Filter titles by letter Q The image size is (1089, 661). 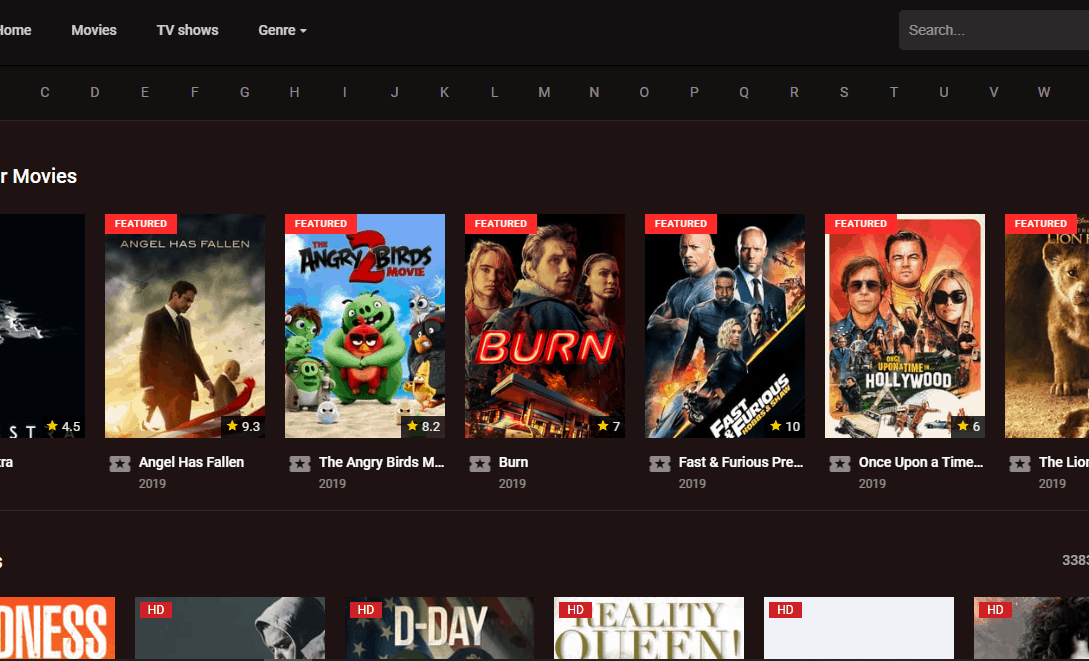click(744, 92)
